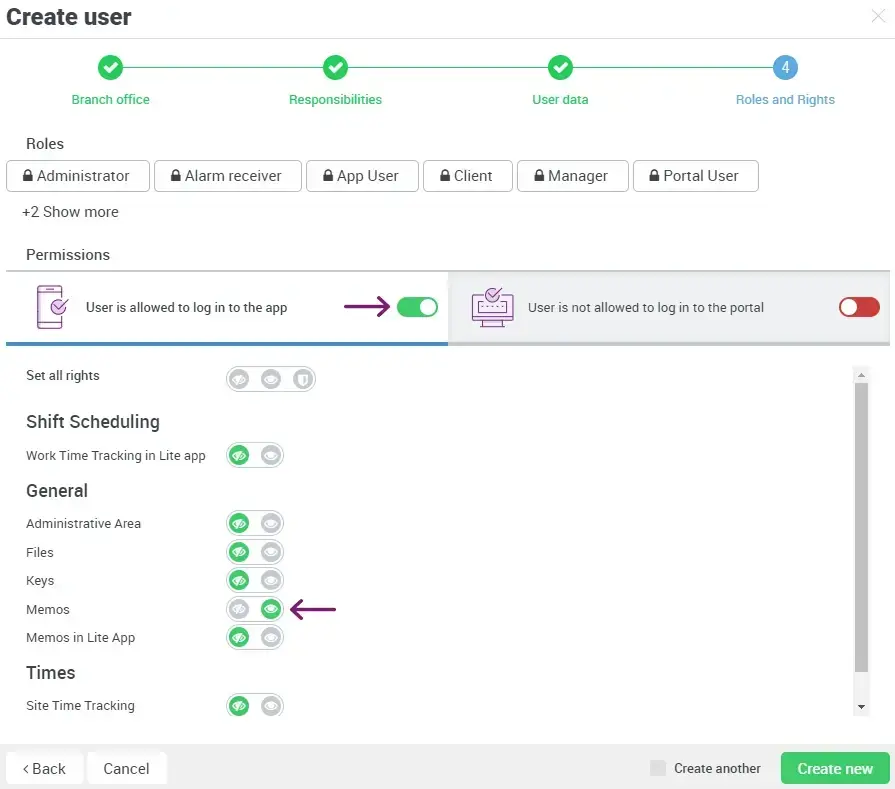Click the Create new button
Screen dimensions: 895x789
(834, 768)
